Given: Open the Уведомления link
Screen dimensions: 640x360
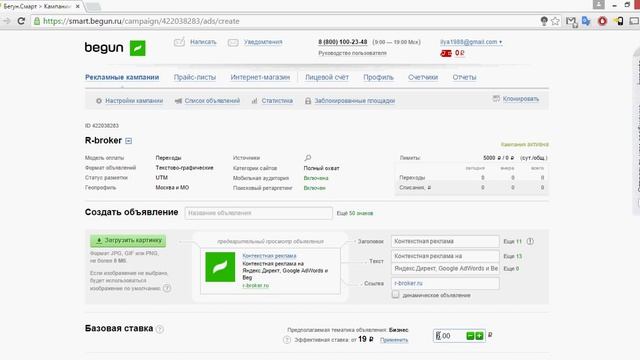Looking at the screenshot, I should point(263,42).
